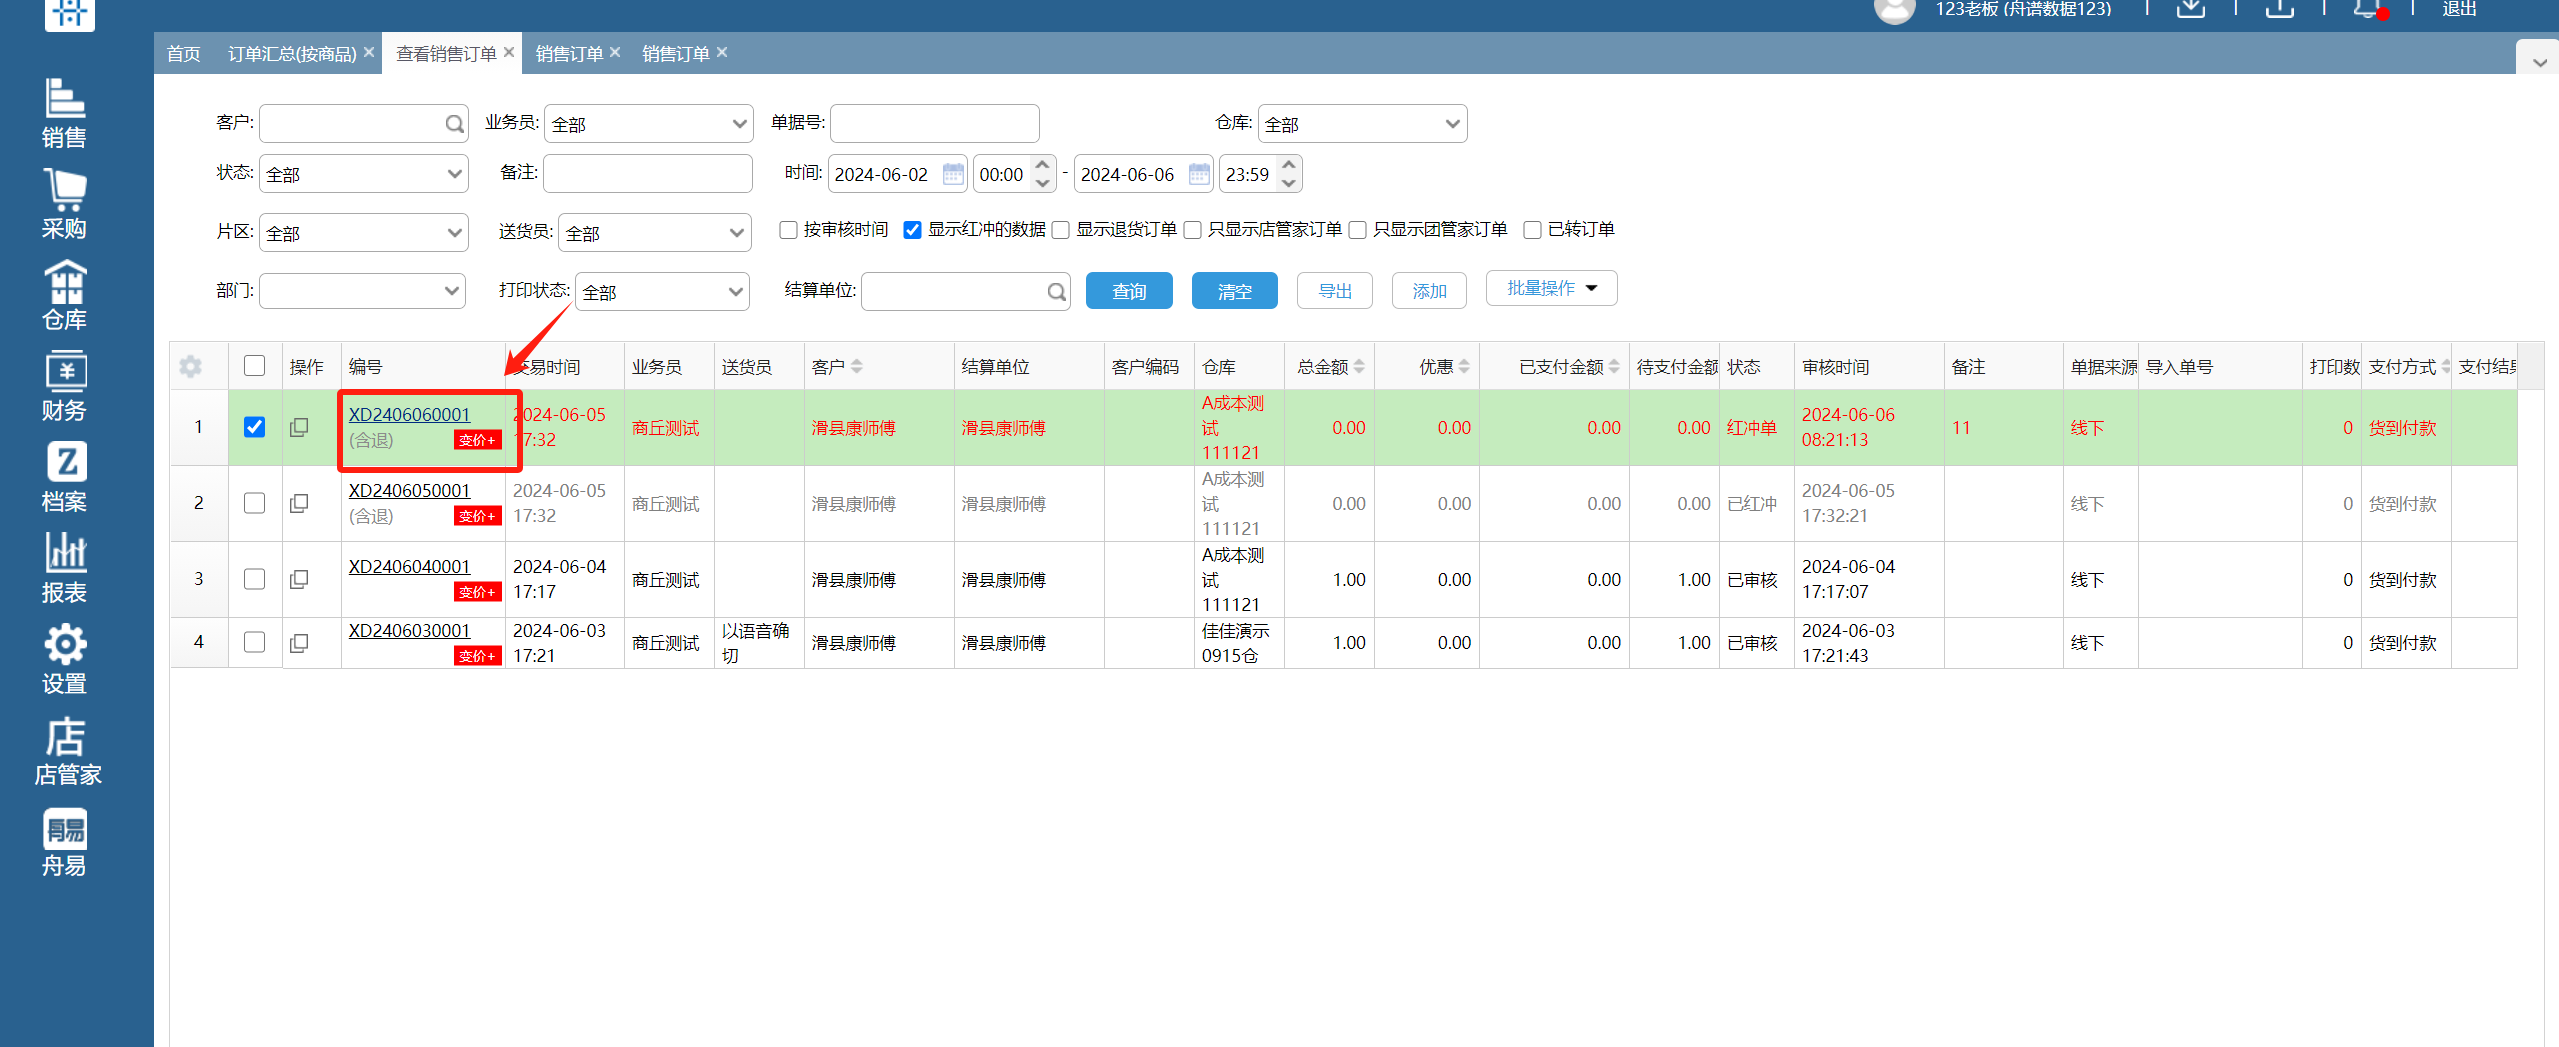Open the 报表 reports module
This screenshot has height=1047, width=2559.
pyautogui.click(x=64, y=568)
